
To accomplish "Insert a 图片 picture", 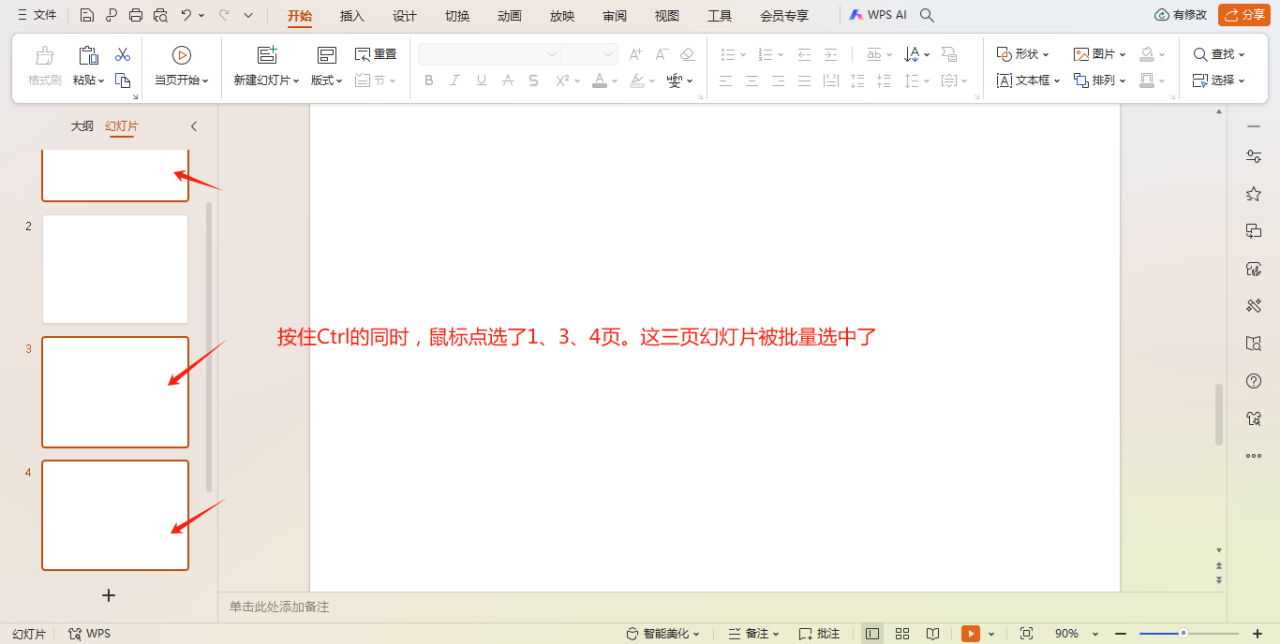I will [1098, 53].
